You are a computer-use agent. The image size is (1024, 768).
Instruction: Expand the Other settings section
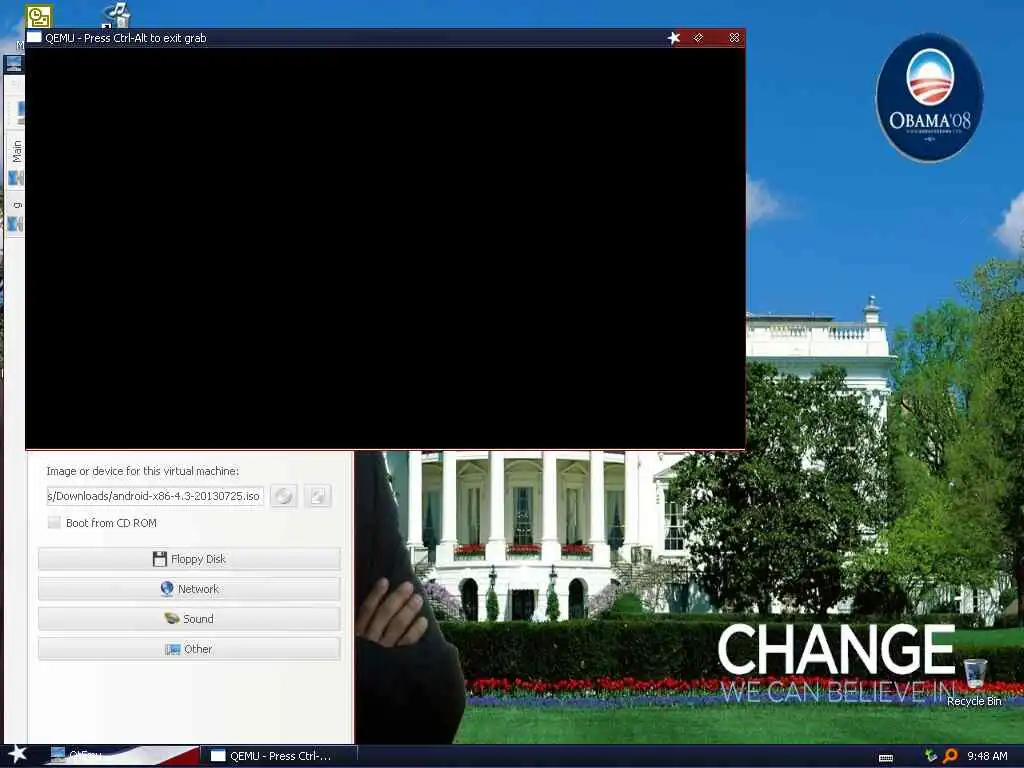[x=189, y=649]
